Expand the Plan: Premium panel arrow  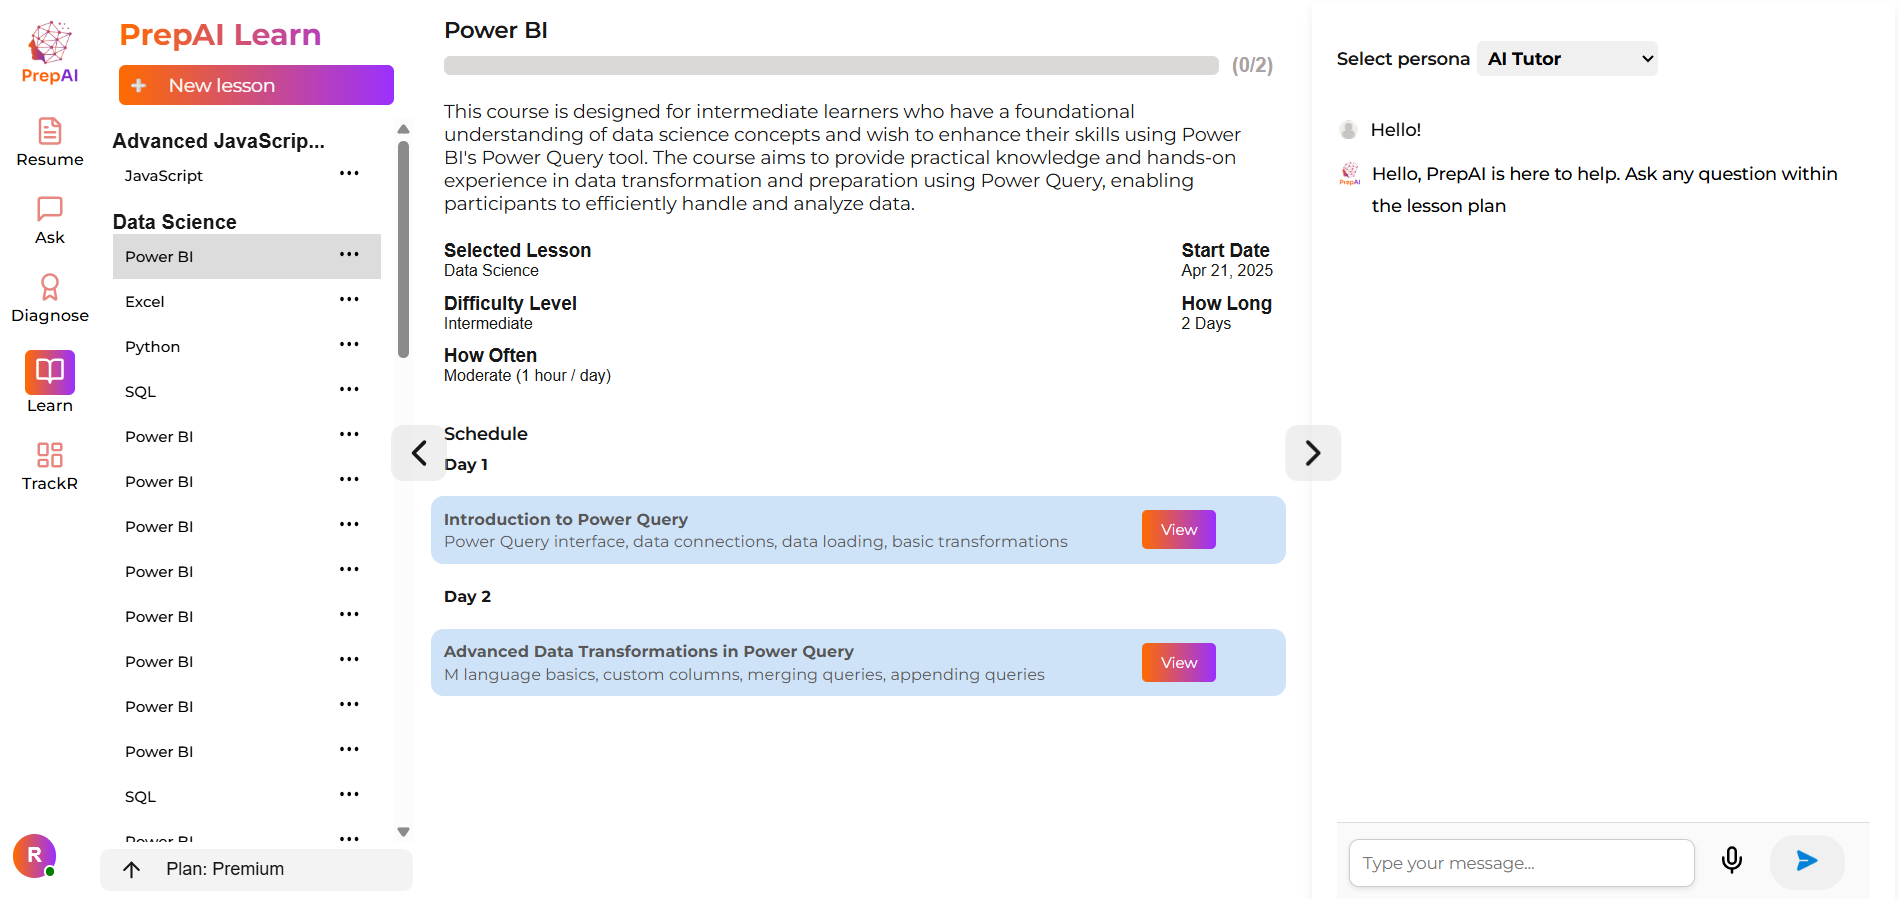click(132, 869)
